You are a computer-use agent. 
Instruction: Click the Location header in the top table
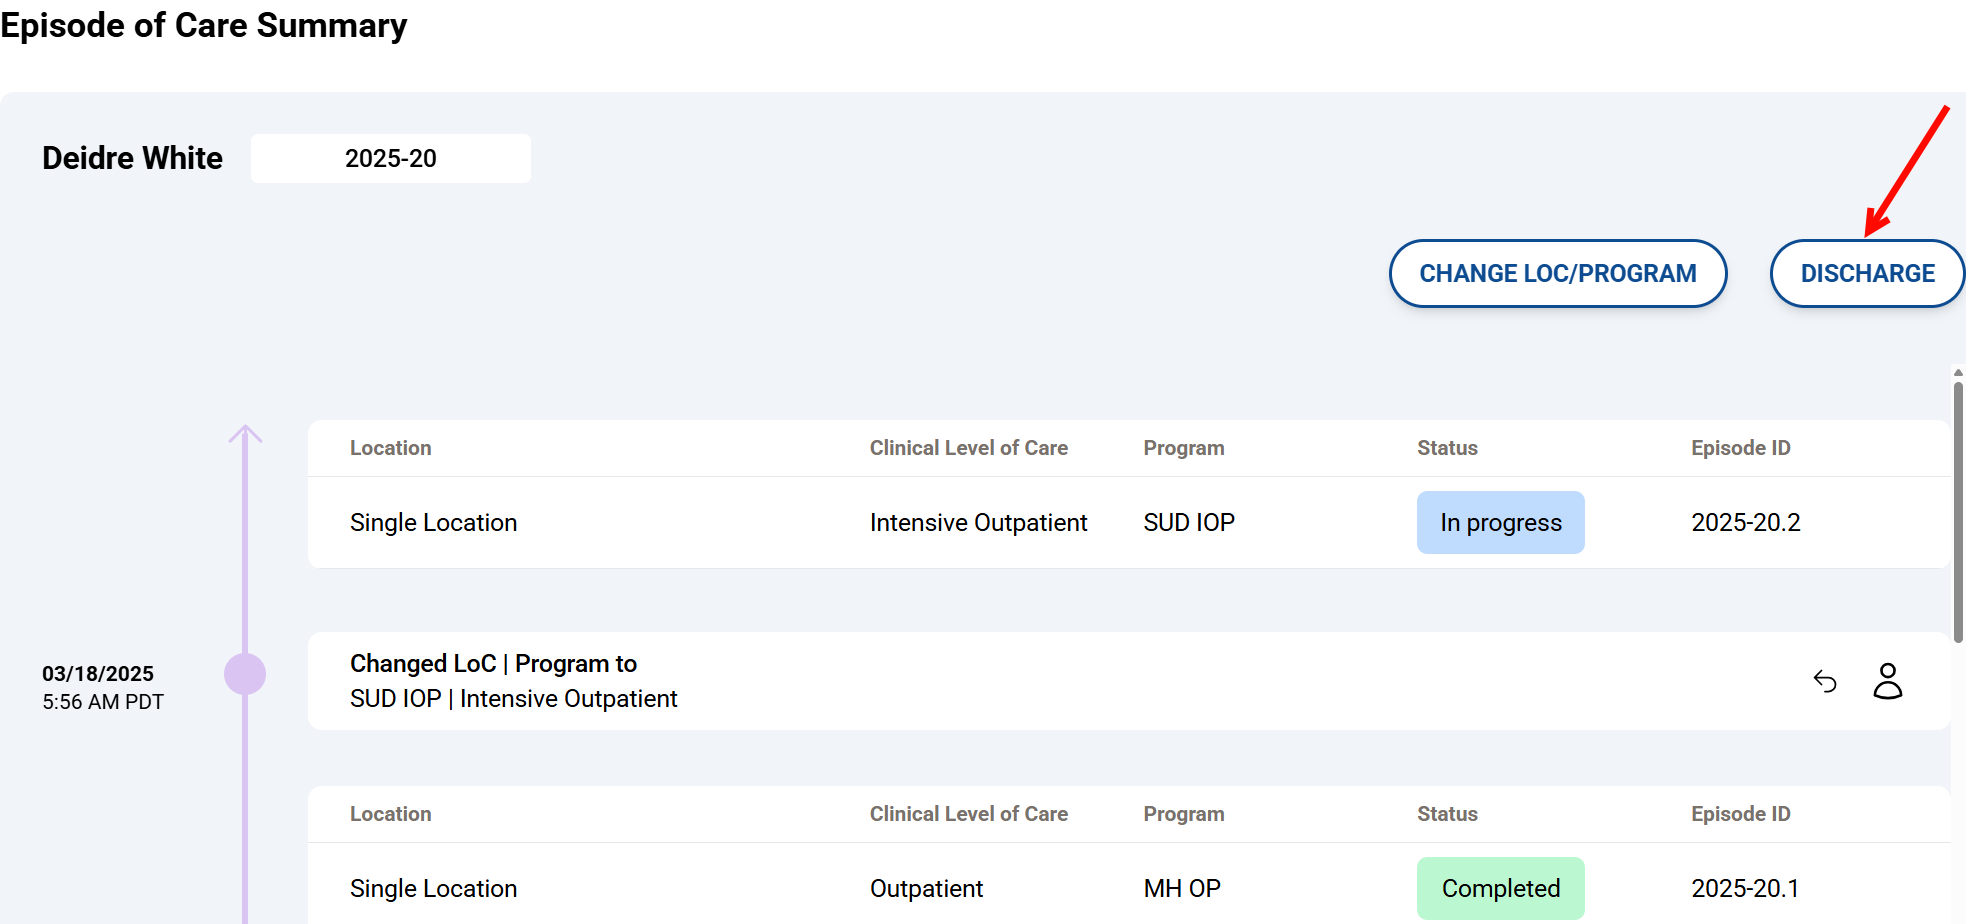(390, 448)
